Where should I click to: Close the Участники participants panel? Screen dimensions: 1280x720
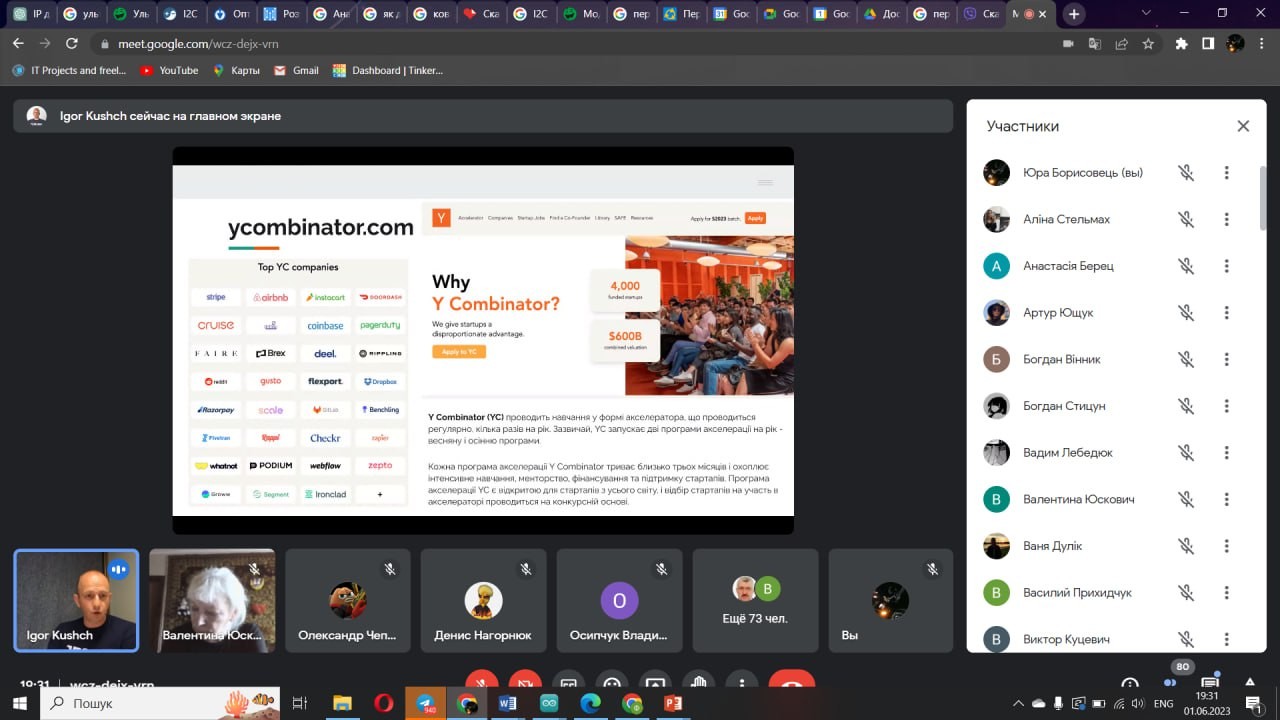pyautogui.click(x=1243, y=126)
